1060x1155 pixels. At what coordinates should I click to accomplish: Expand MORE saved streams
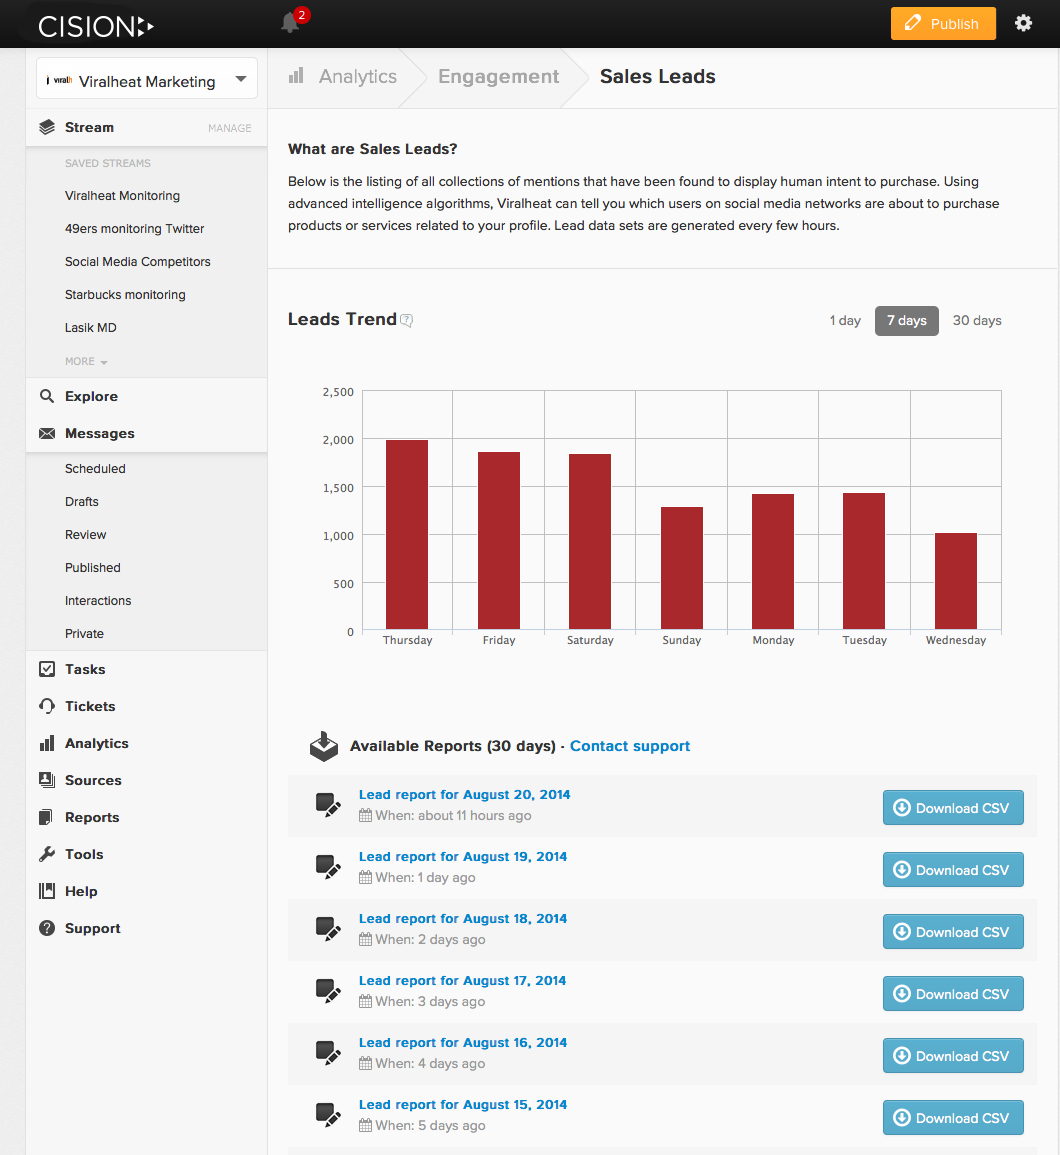click(86, 362)
